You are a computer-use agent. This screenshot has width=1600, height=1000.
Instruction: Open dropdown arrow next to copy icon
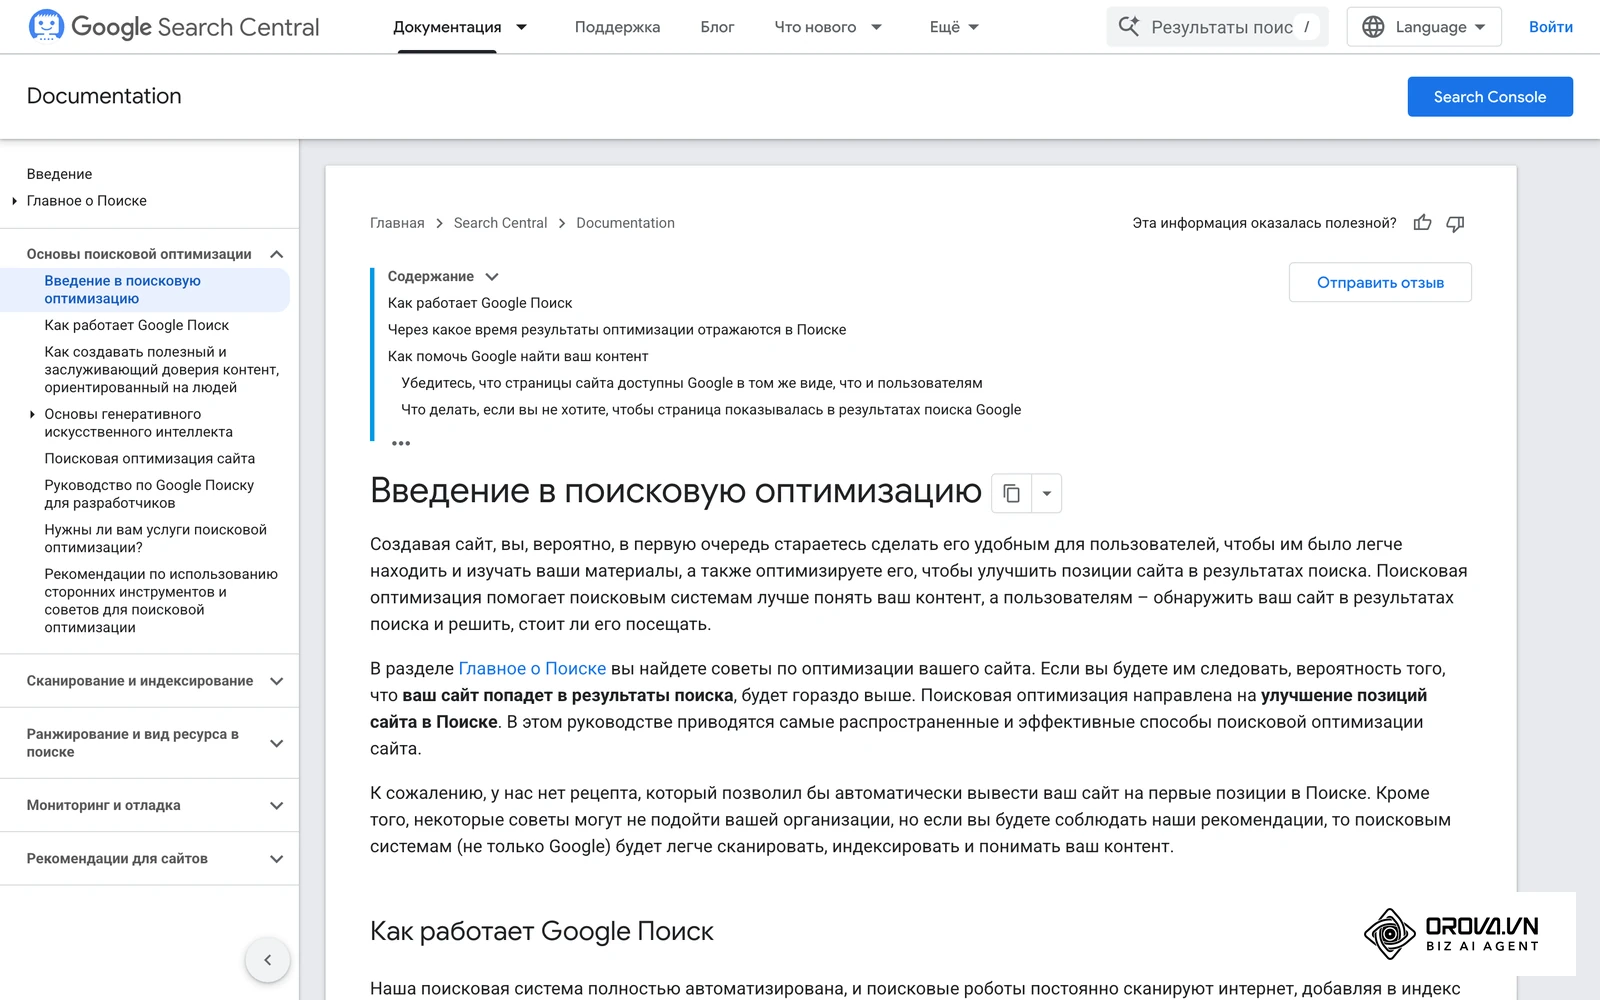[x=1046, y=493]
